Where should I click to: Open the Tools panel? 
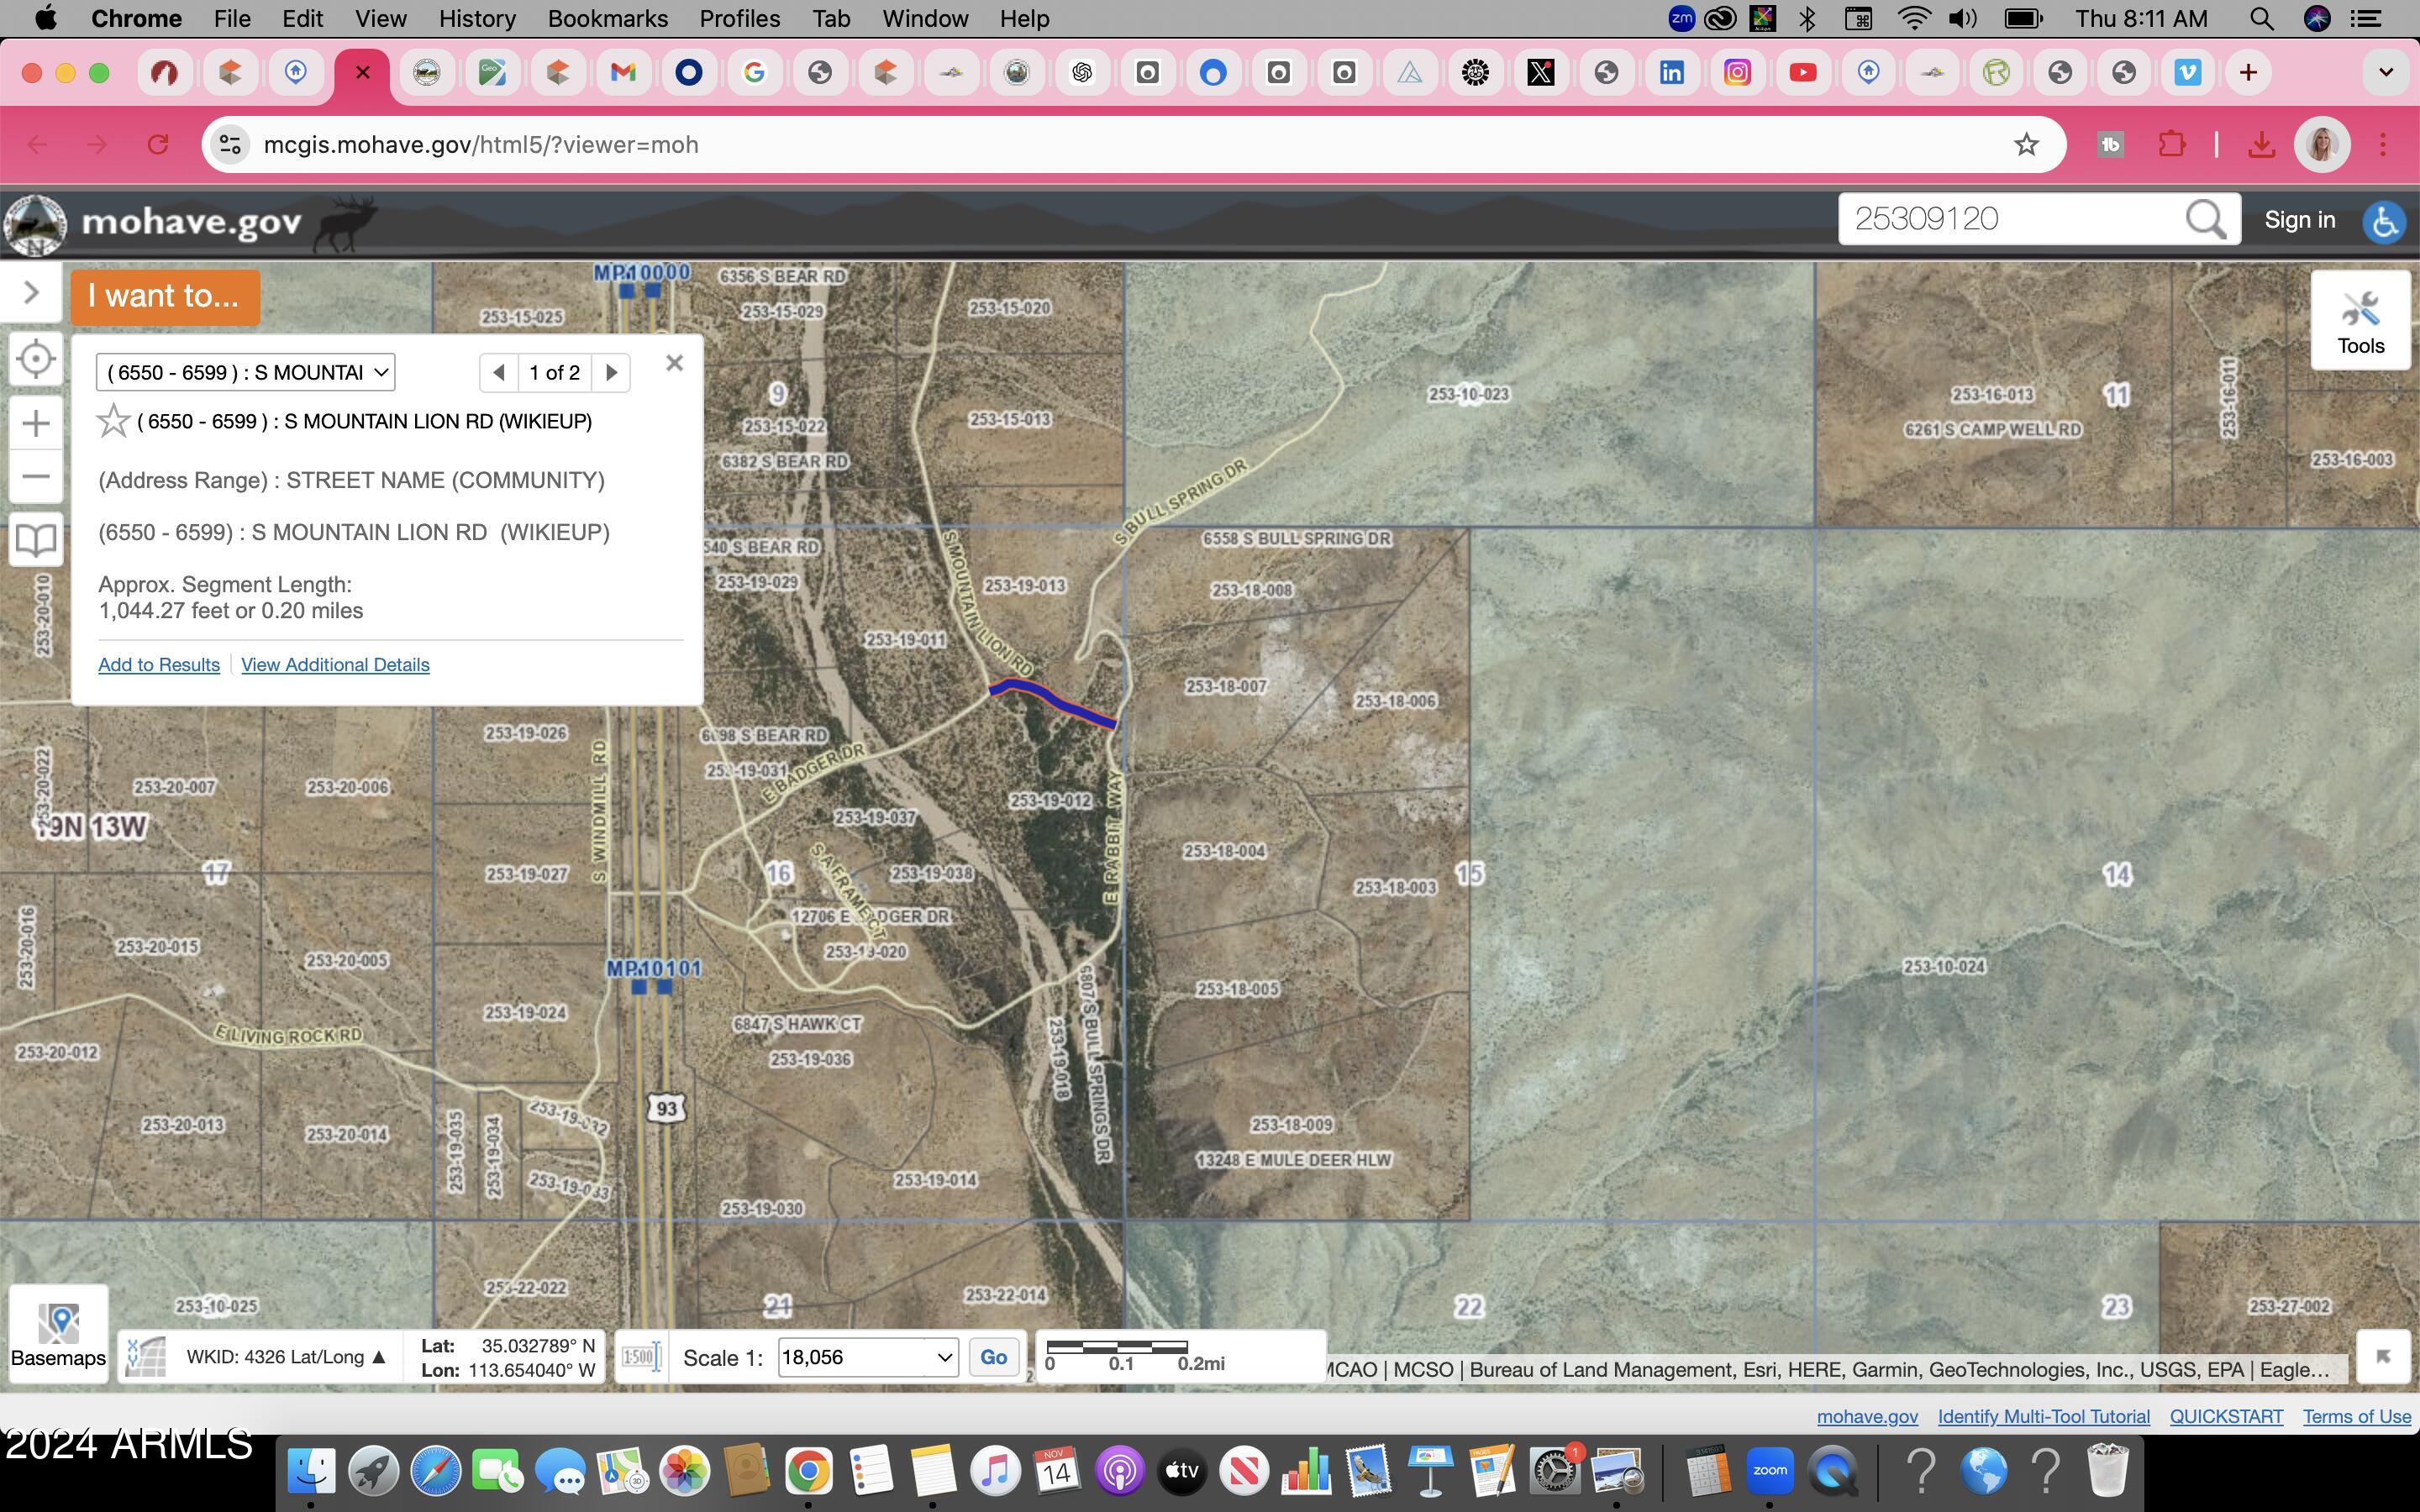2362,320
